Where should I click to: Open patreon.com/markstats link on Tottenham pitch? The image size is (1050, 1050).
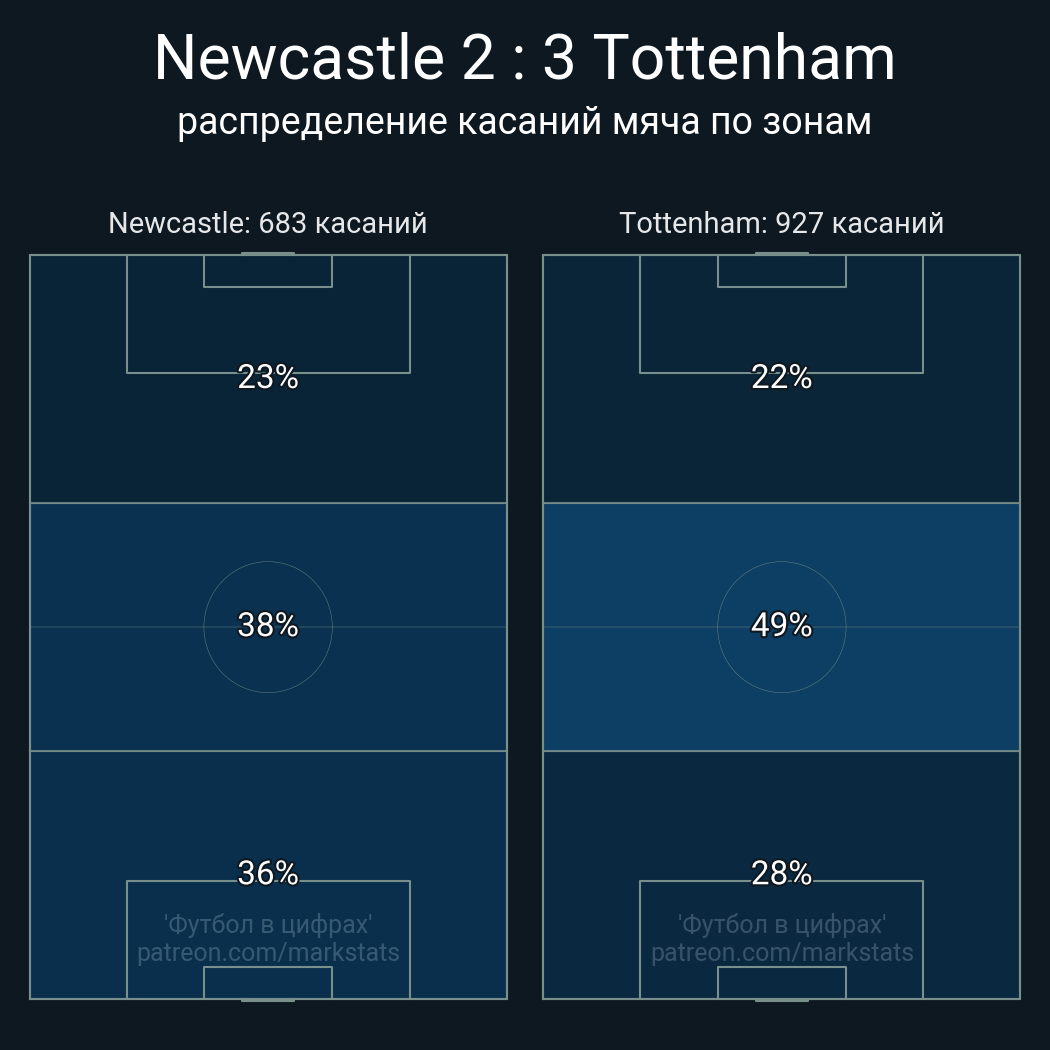click(x=781, y=953)
